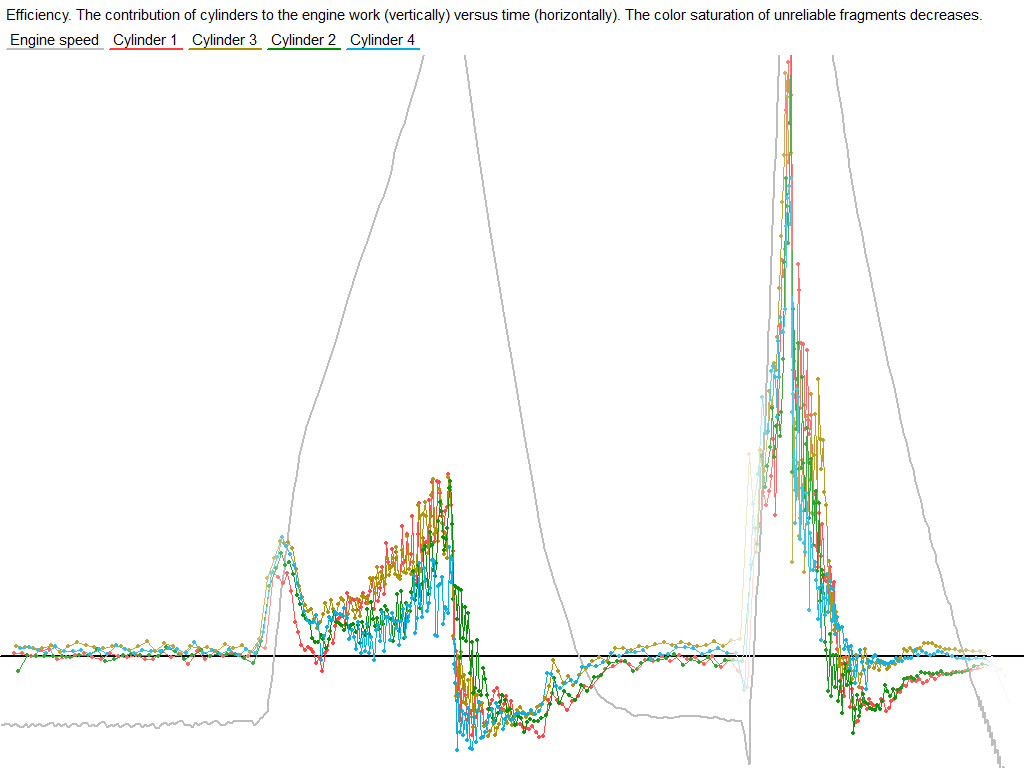Click the gray engine speed staircase at bottom right
This screenshot has width=1024, height=768.
click(x=990, y=735)
